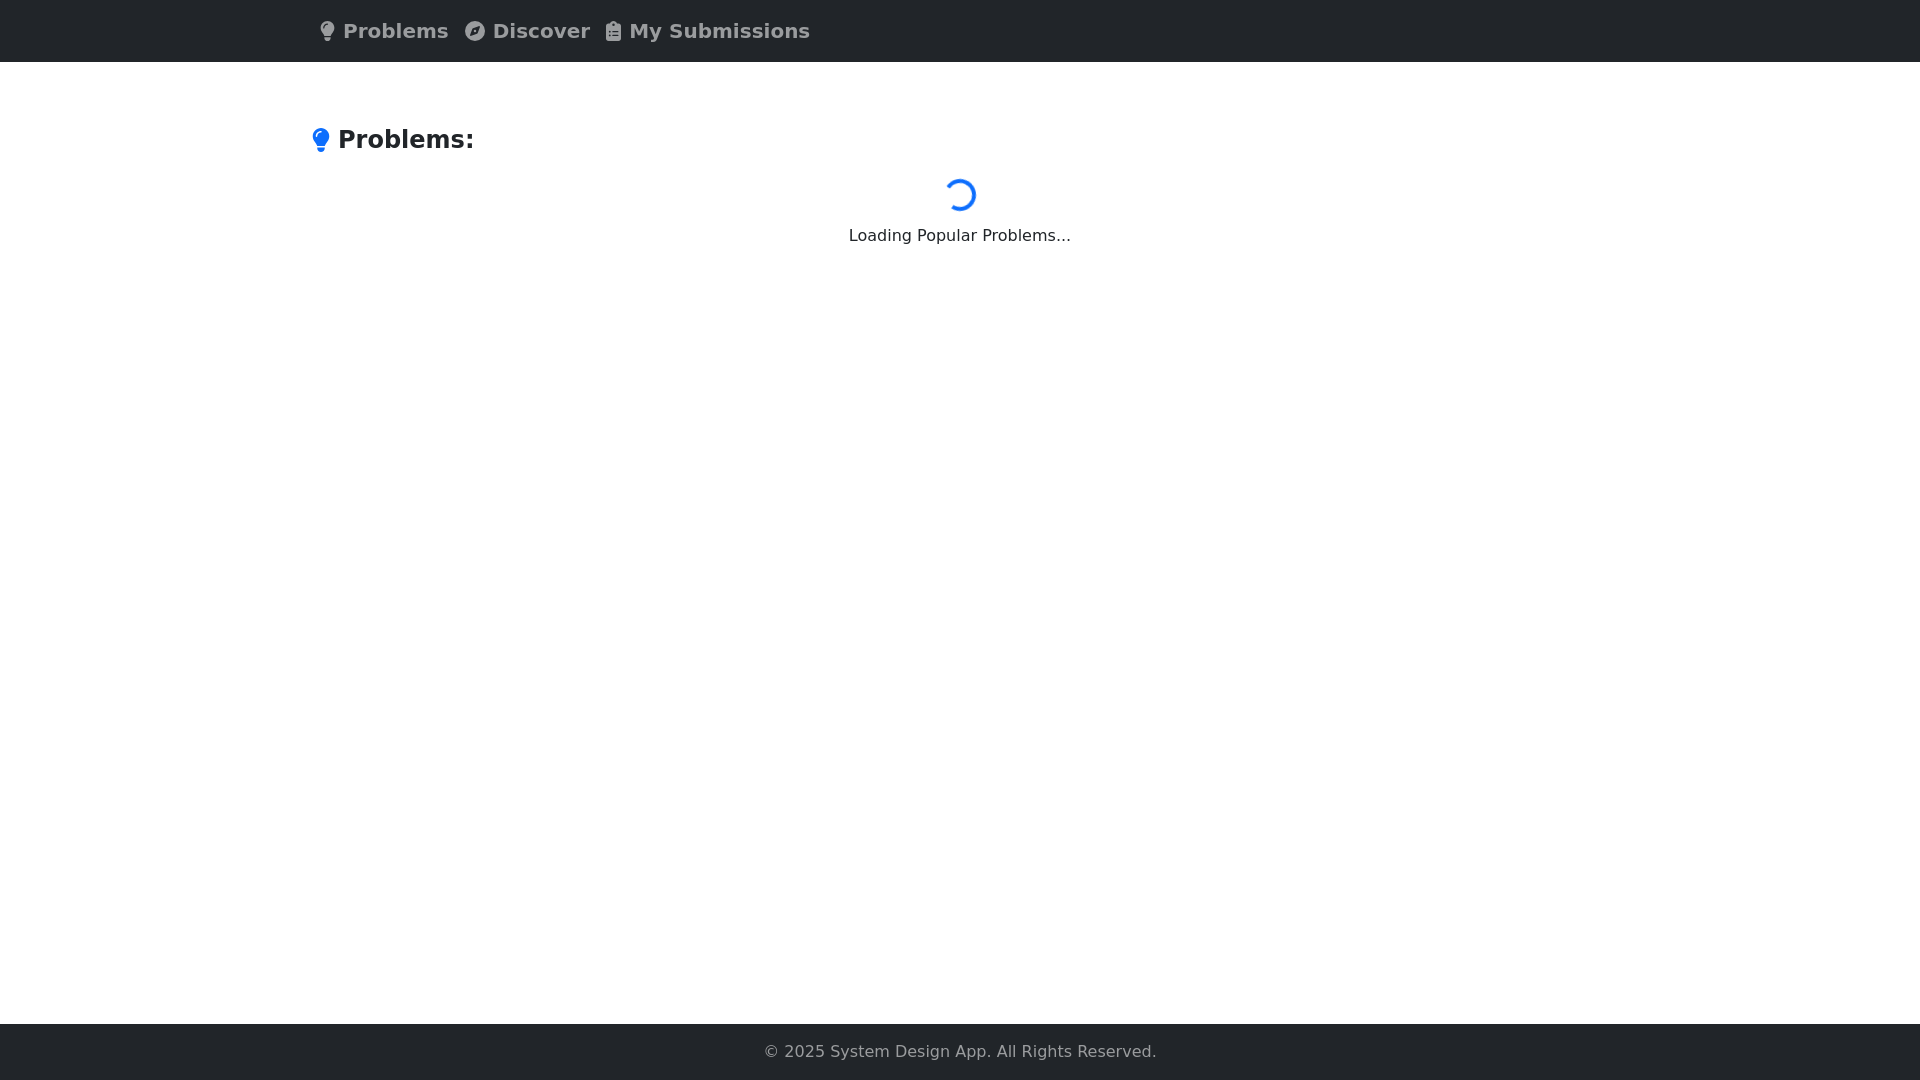1920x1080 pixels.
Task: Open the Problems nav link
Action: 384,31
